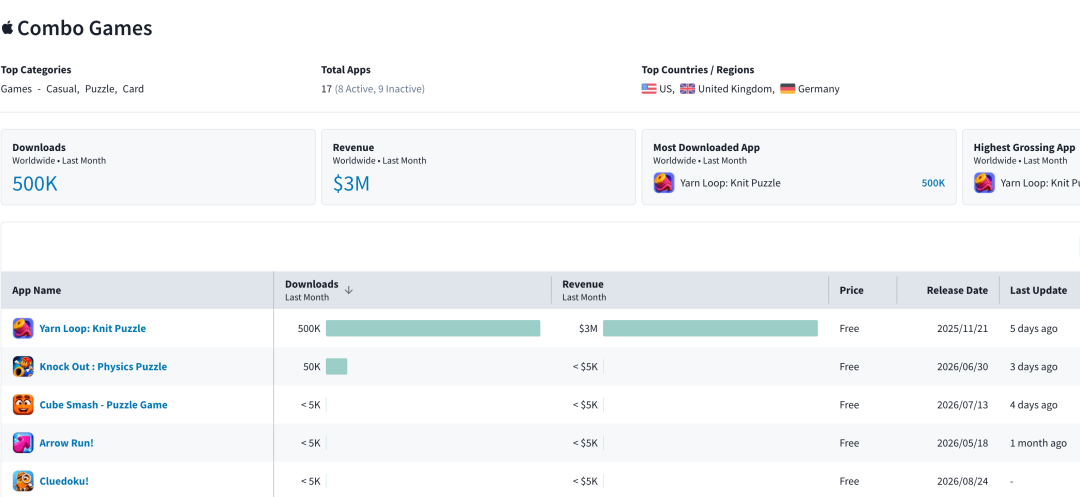Click '< $5K' revenue for Knock Out row
Image resolution: width=1080 pixels, height=497 pixels.
[585, 366]
